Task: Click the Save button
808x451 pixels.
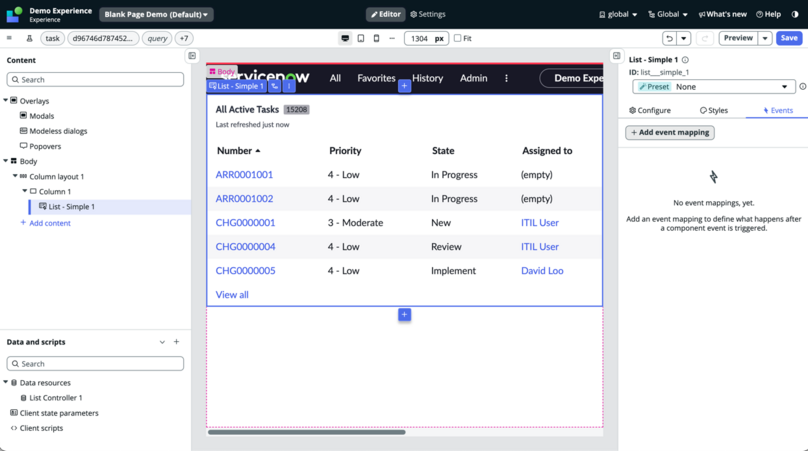Action: pos(789,38)
